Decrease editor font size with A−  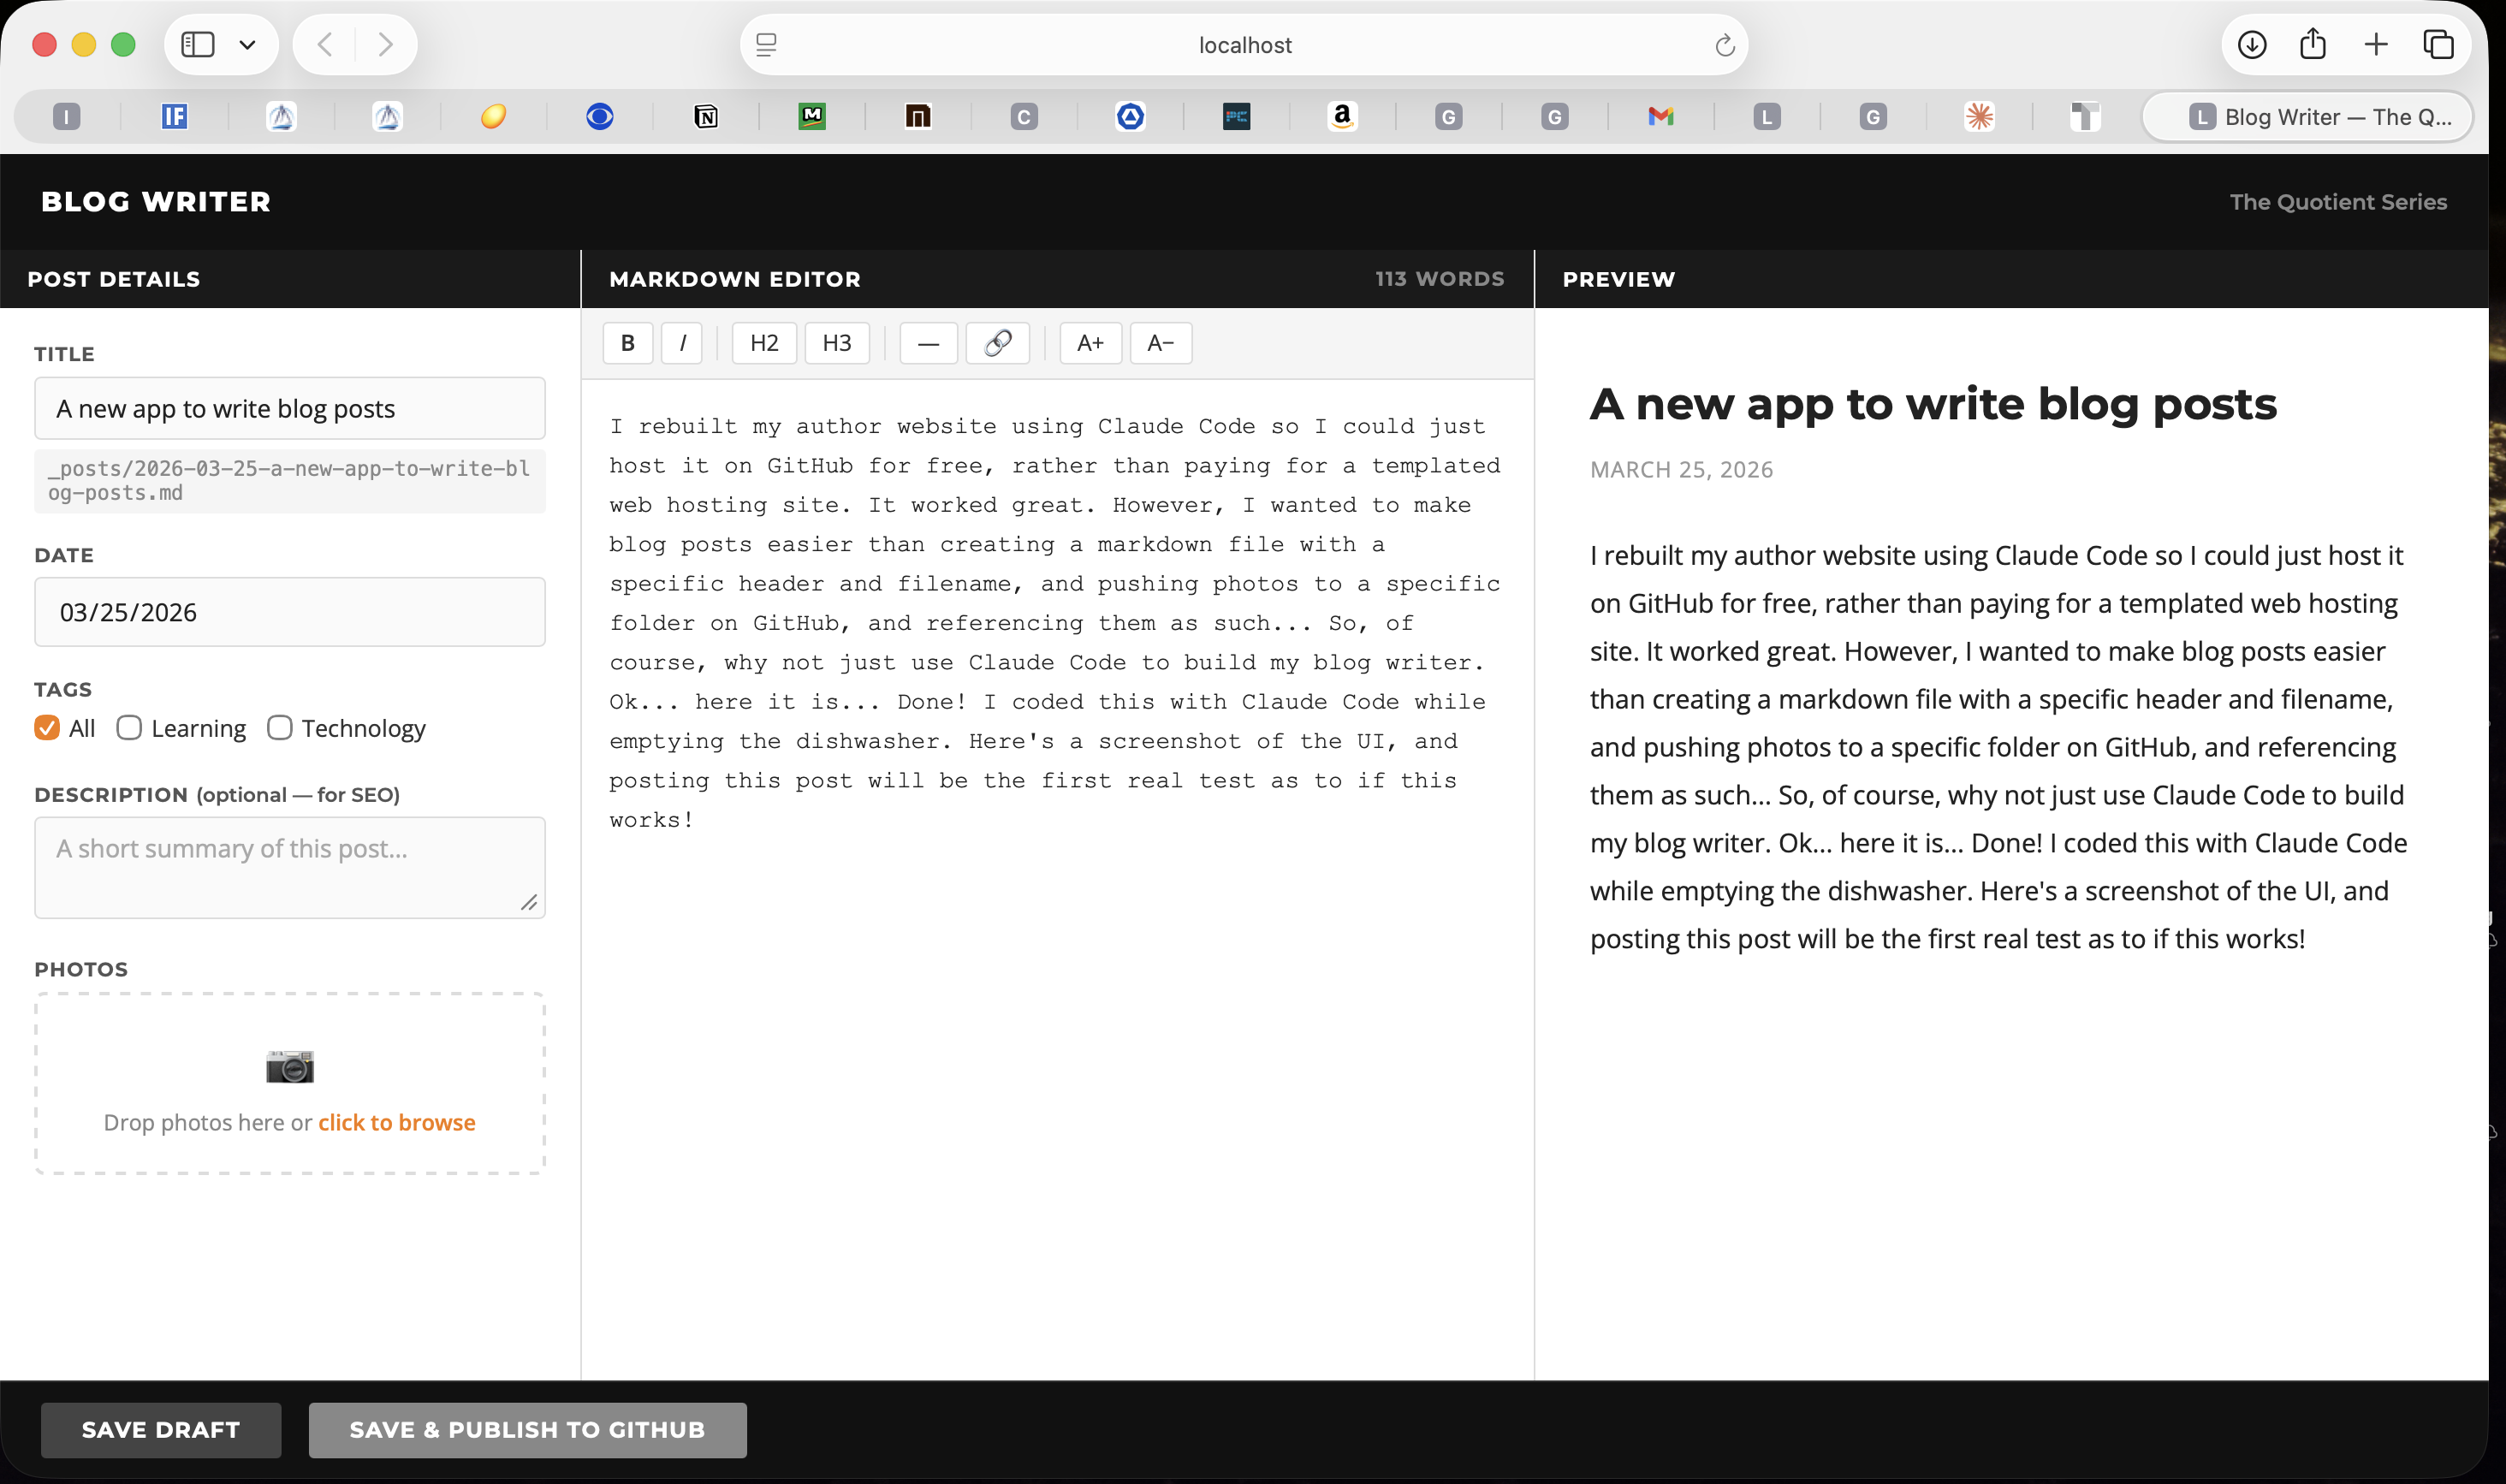(1160, 343)
